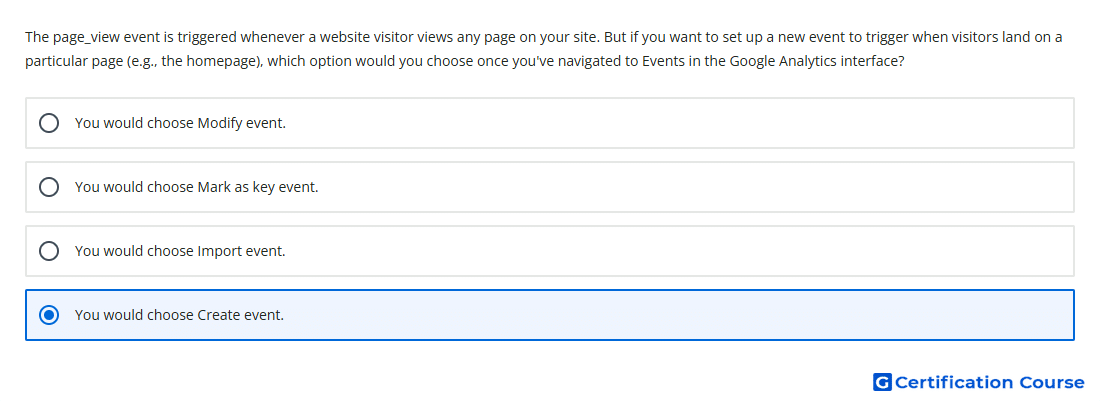Click the word "Course" in the watermark
The width and height of the screenshot is (1100, 401).
click(x=1052, y=382)
